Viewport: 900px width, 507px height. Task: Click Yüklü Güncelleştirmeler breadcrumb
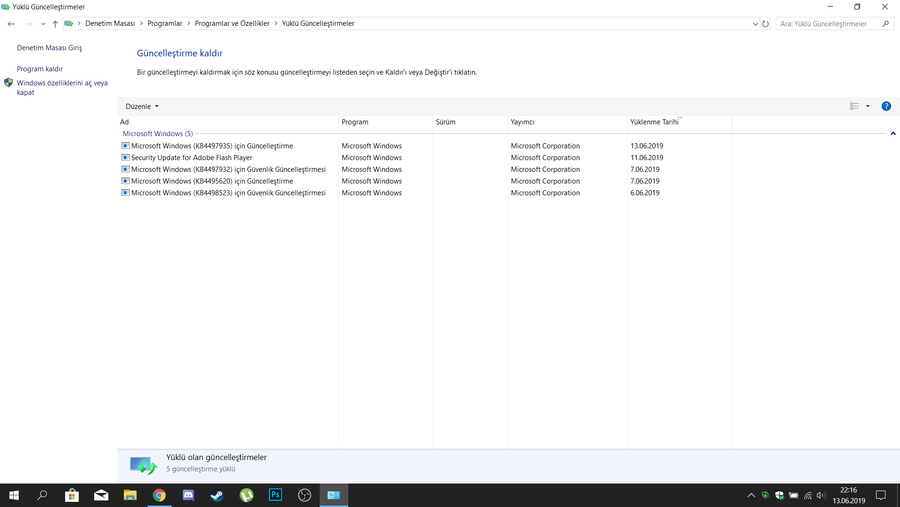pos(318,24)
